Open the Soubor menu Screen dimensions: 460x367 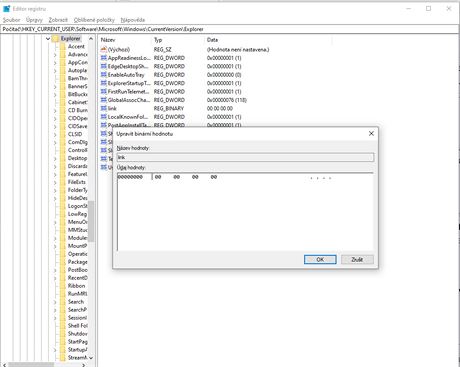coord(11,20)
